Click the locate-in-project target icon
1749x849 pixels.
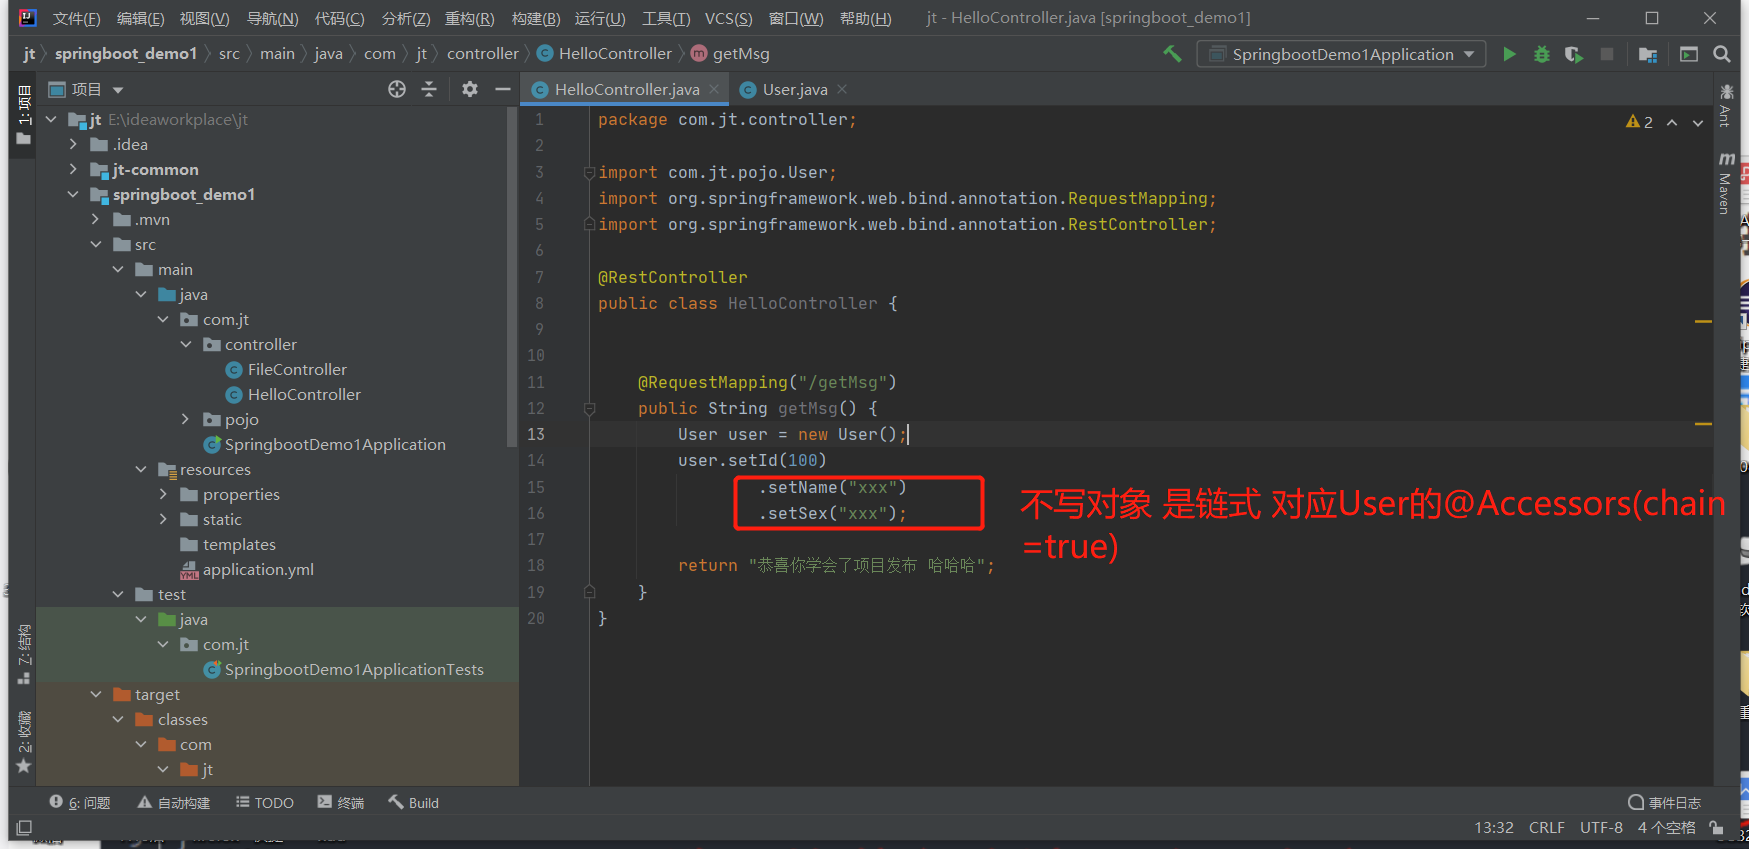397,89
